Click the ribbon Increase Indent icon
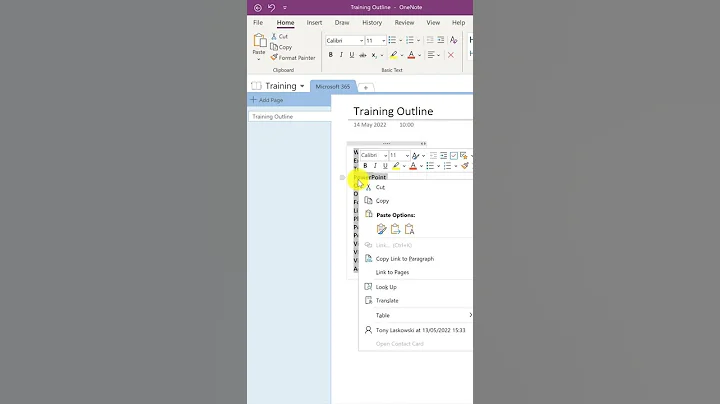Image resolution: width=720 pixels, height=404 pixels. point(441,40)
